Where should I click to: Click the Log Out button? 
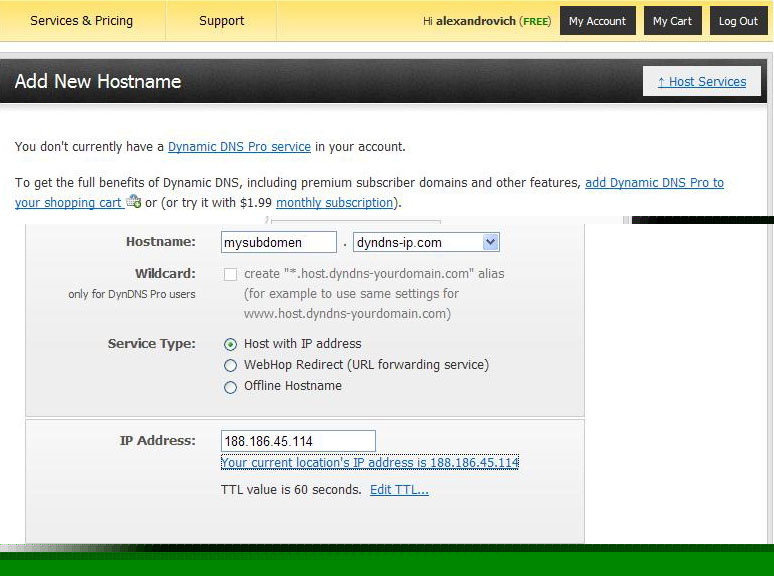738,21
